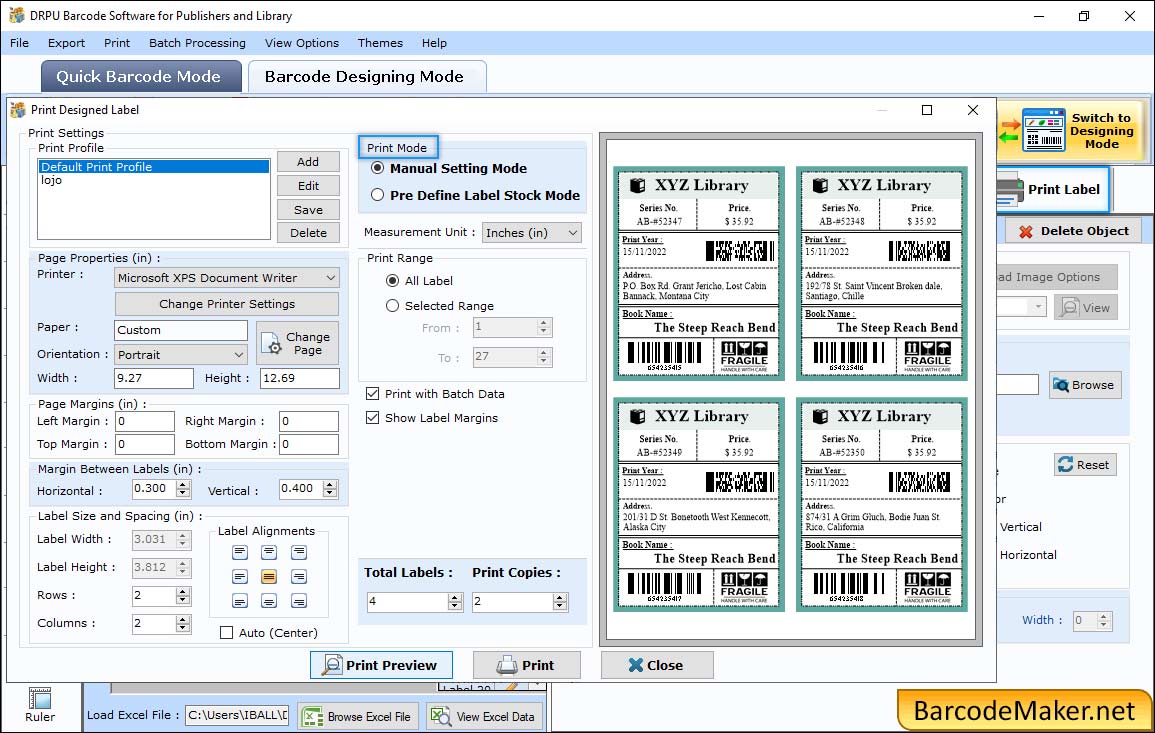1155x733 pixels.
Task: Click the Change Page button
Action: (x=298, y=343)
